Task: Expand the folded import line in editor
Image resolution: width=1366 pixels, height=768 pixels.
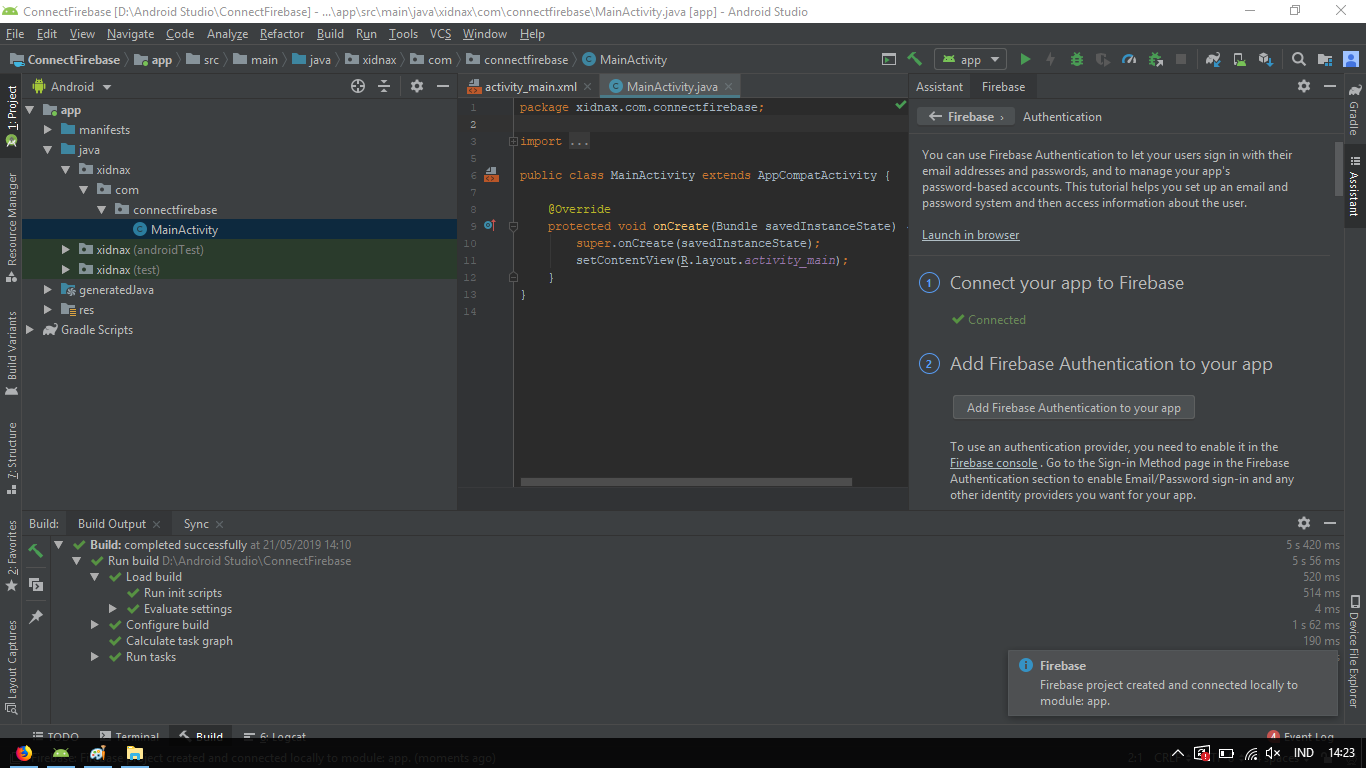Action: tap(513, 142)
